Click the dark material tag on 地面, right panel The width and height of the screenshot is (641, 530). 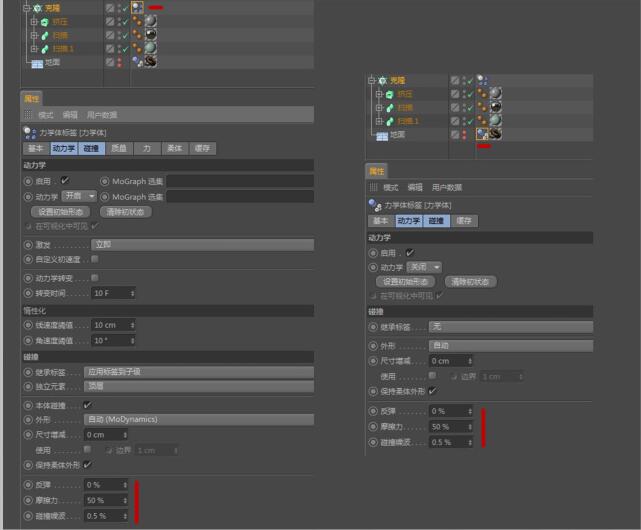[x=495, y=134]
